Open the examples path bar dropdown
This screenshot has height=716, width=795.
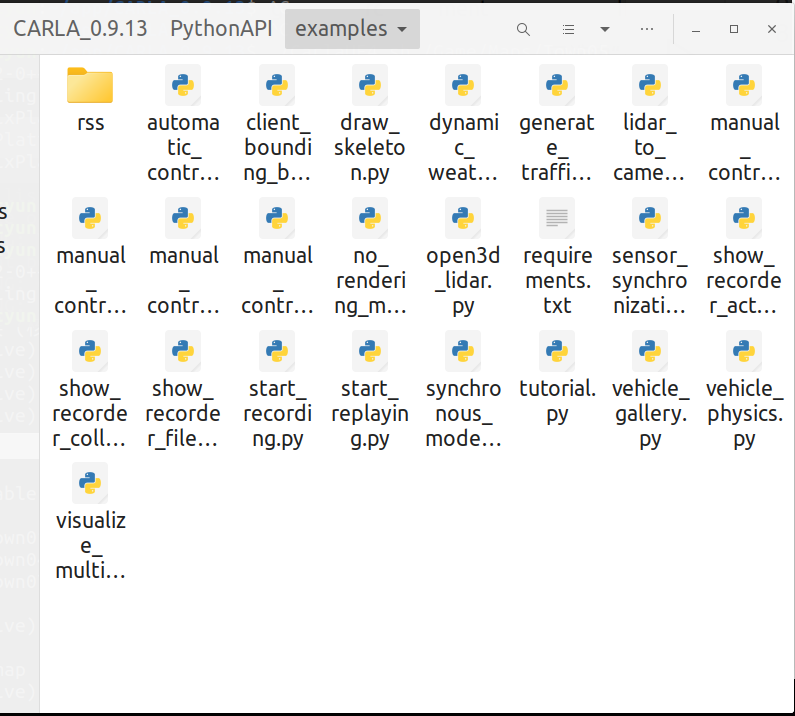[x=352, y=29]
